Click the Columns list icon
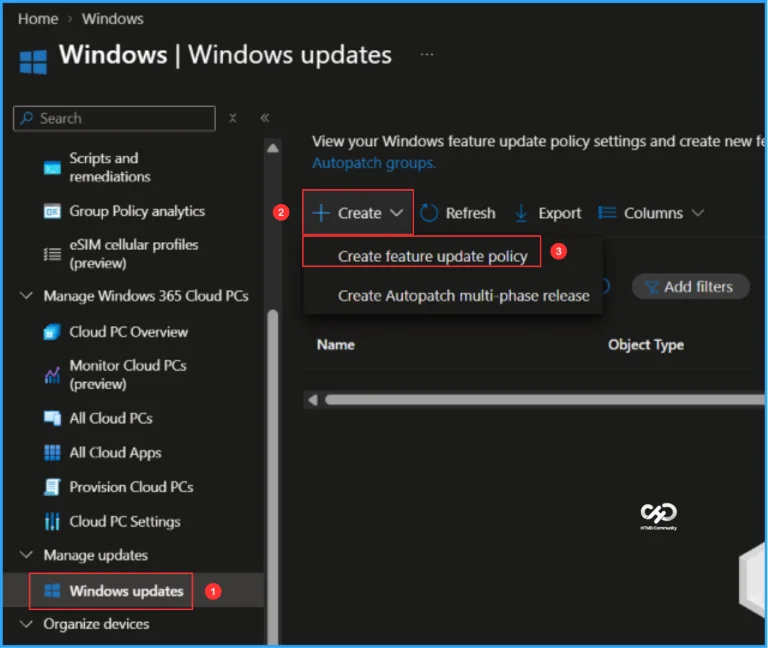The height and width of the screenshot is (648, 768). (x=607, y=213)
